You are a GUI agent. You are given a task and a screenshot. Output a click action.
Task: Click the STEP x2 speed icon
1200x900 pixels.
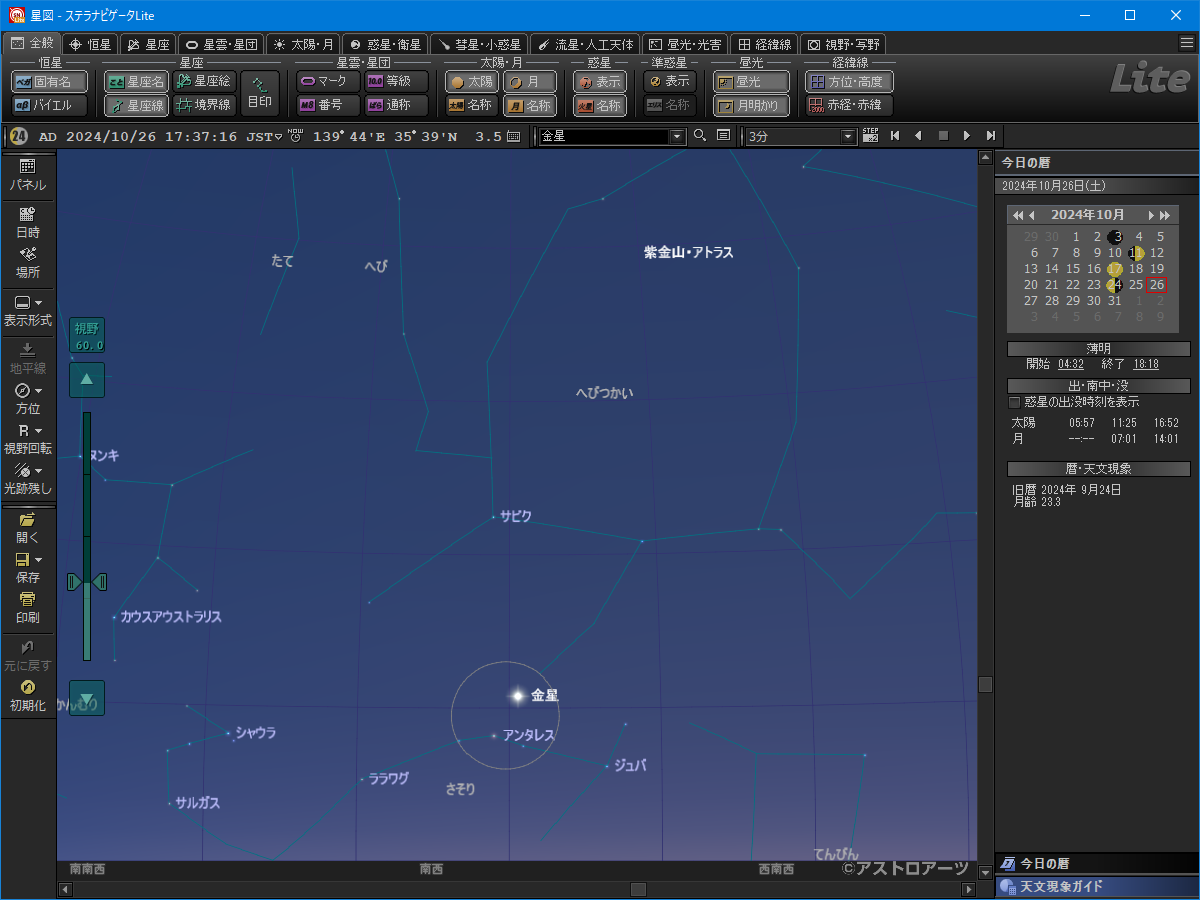(x=870, y=136)
